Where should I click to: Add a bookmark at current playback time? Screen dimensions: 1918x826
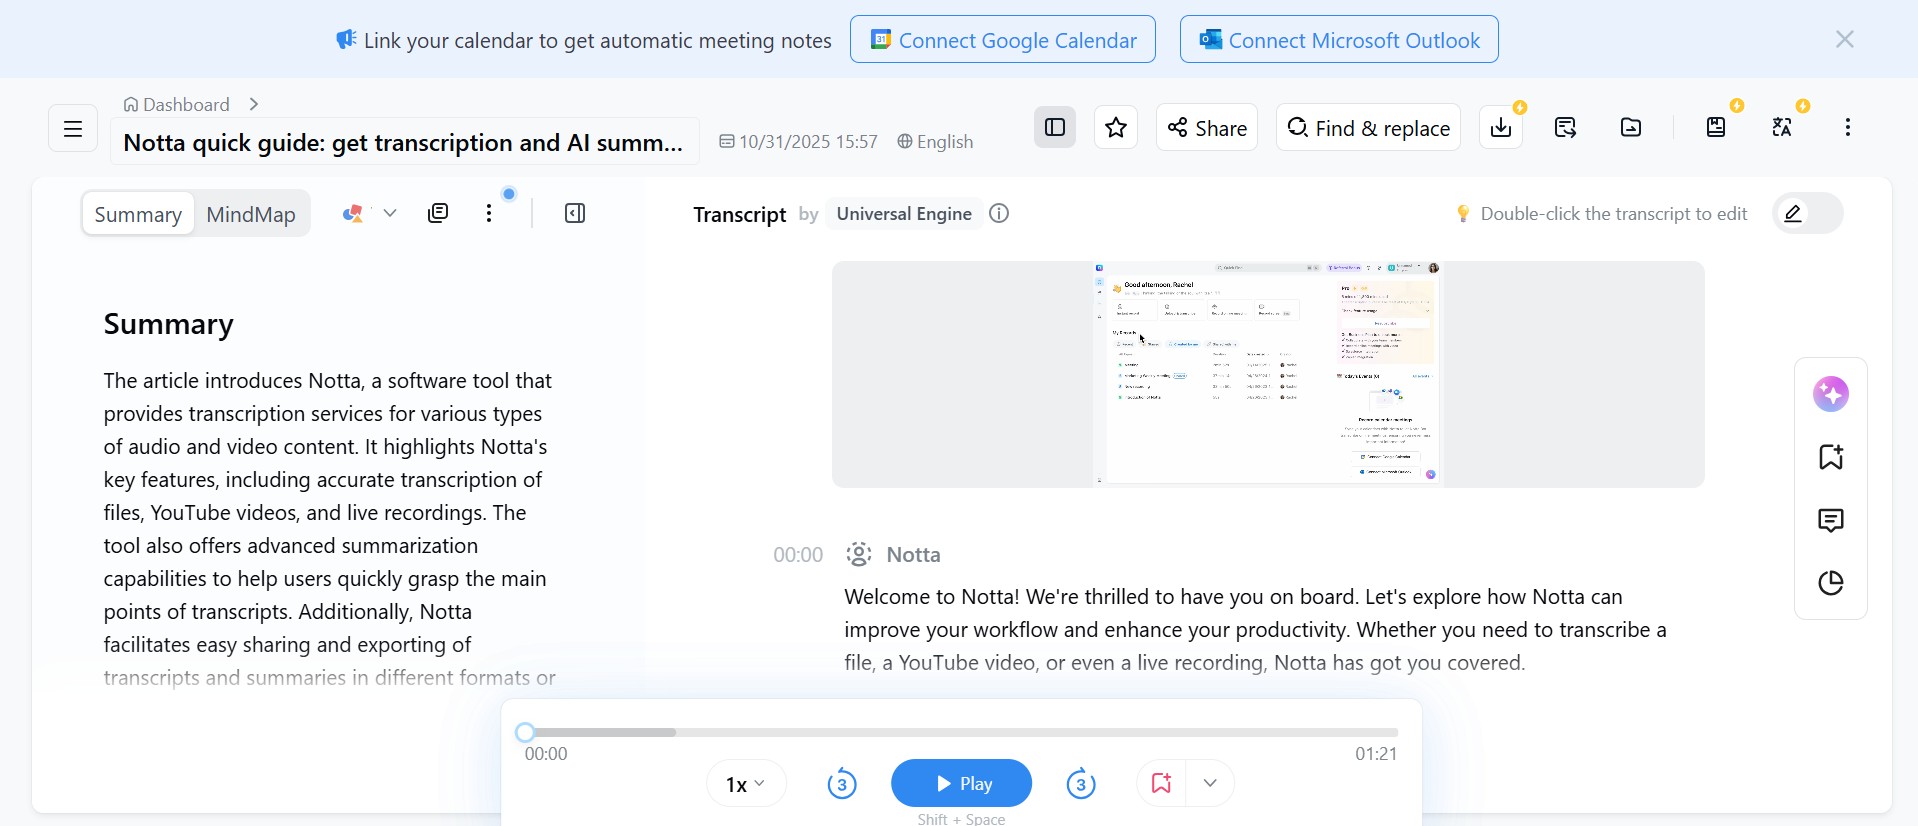tap(1161, 783)
